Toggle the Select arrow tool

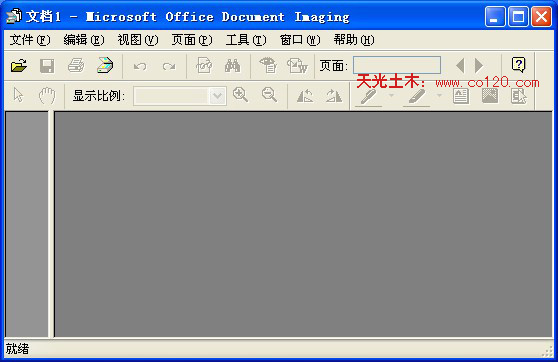(18, 95)
